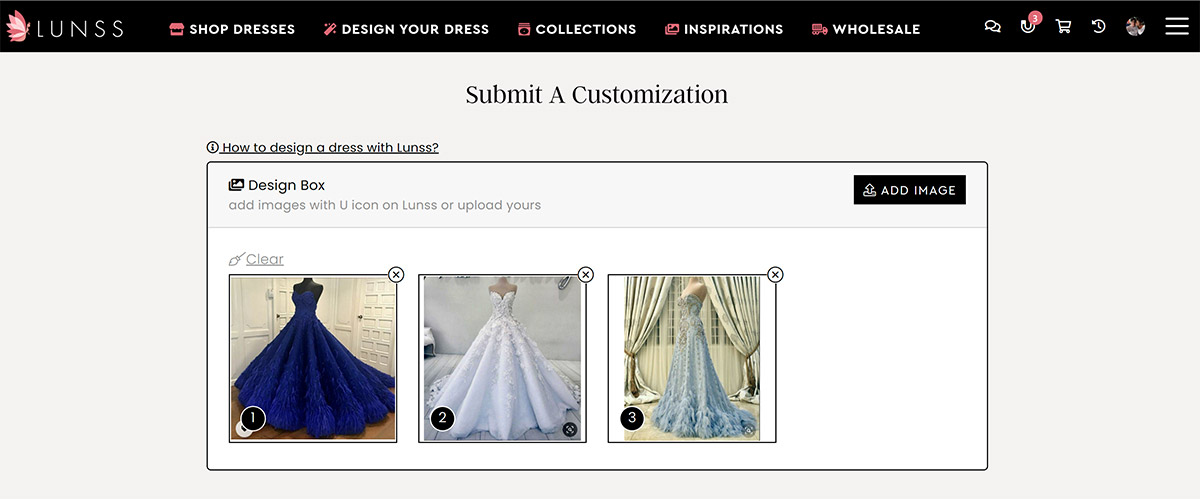Remove the royal blue gown image
Image resolution: width=1200 pixels, height=499 pixels.
396,275
